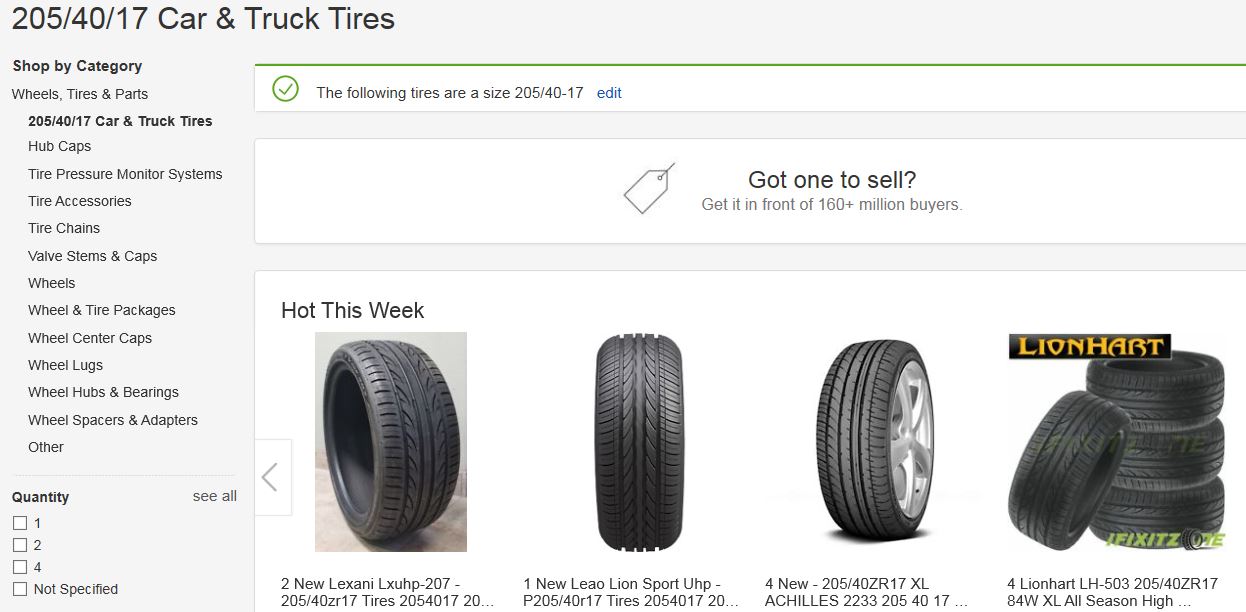Select Tire Pressure Monitor Systems category
The image size is (1246, 612).
[125, 174]
